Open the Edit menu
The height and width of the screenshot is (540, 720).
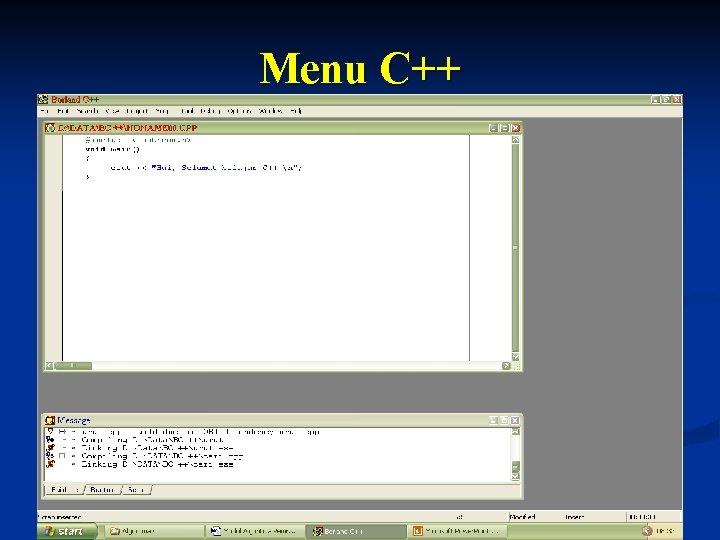(x=63, y=111)
